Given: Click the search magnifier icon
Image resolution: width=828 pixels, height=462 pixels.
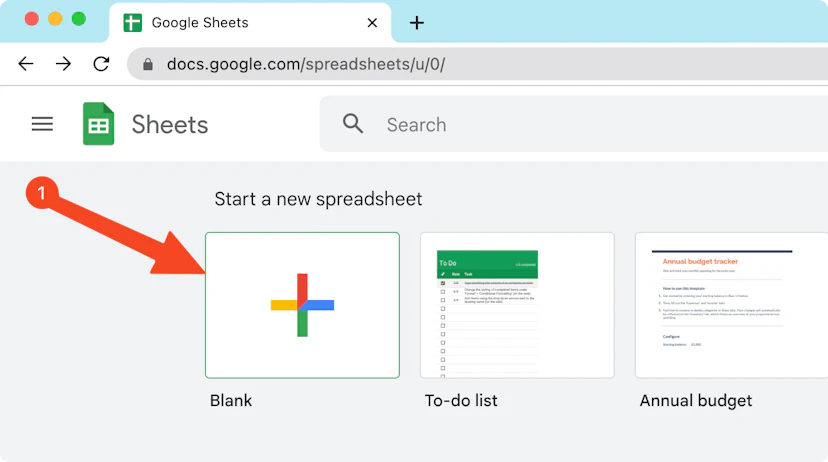Looking at the screenshot, I should pyautogui.click(x=353, y=124).
